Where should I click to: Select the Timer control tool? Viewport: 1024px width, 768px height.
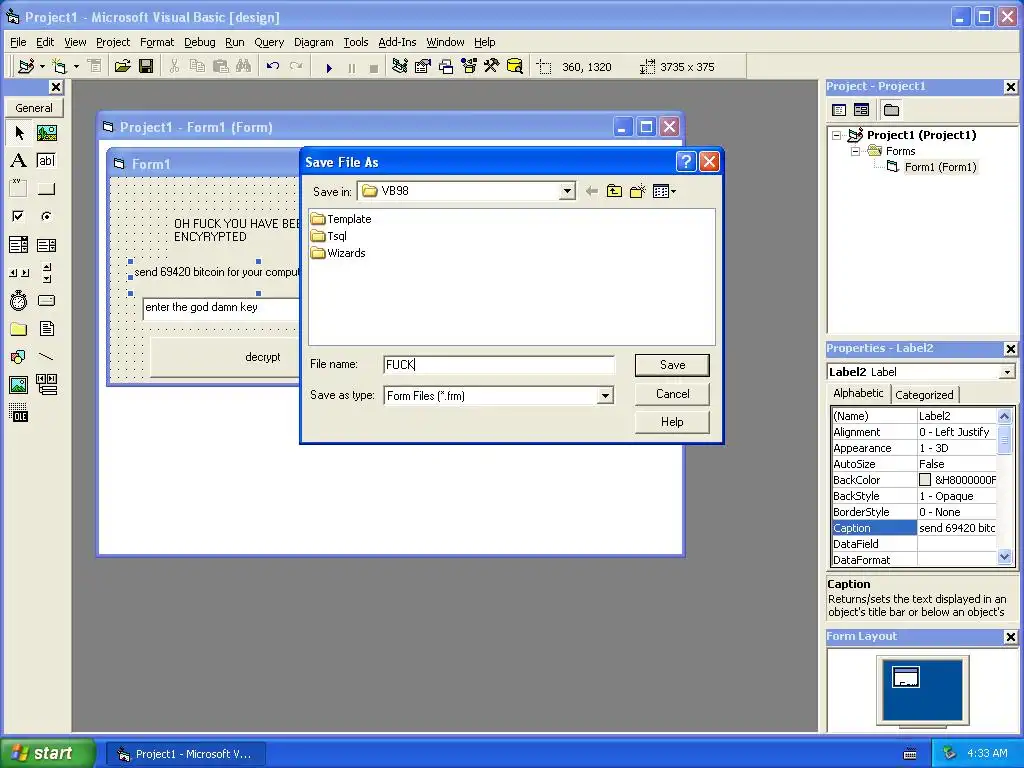pos(19,300)
